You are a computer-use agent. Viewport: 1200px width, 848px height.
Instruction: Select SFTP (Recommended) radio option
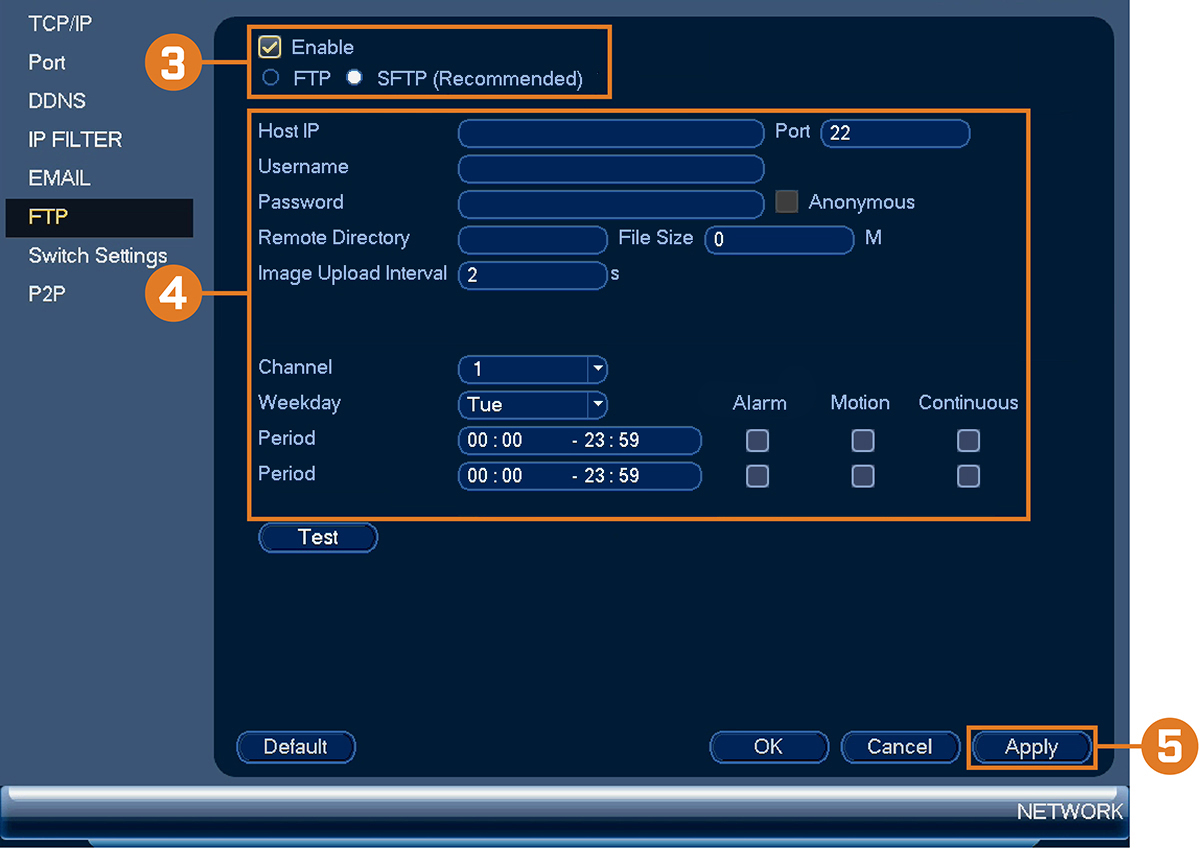pyautogui.click(x=354, y=79)
